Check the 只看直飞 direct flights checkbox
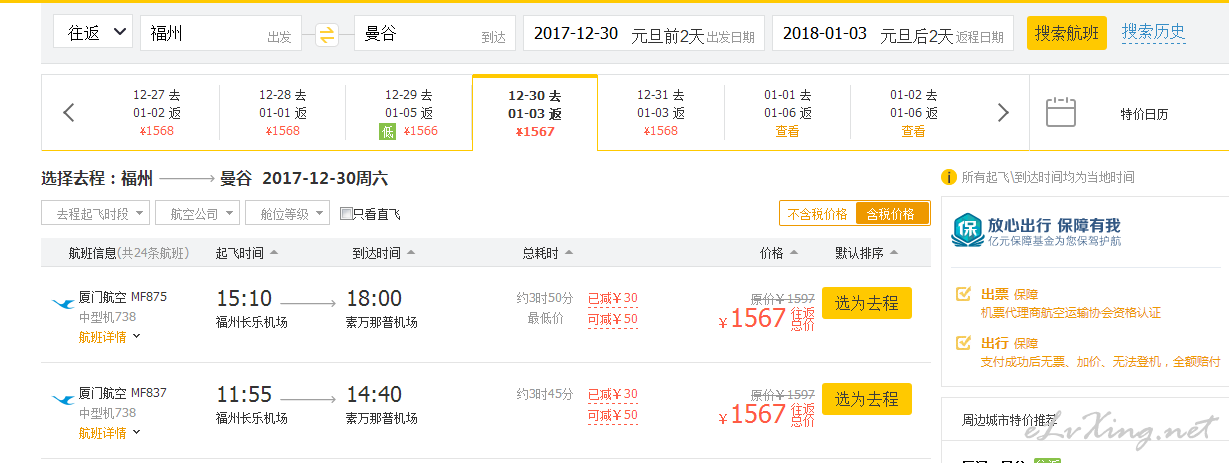Image resolution: width=1229 pixels, height=463 pixels. [x=346, y=213]
